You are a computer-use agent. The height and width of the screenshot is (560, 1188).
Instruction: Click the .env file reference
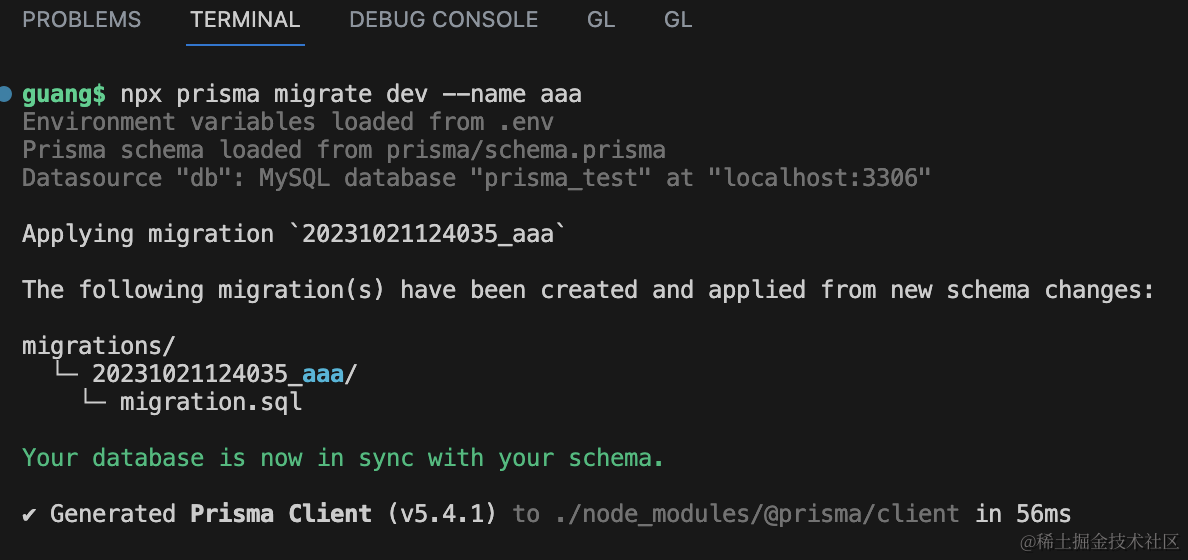[x=526, y=122]
